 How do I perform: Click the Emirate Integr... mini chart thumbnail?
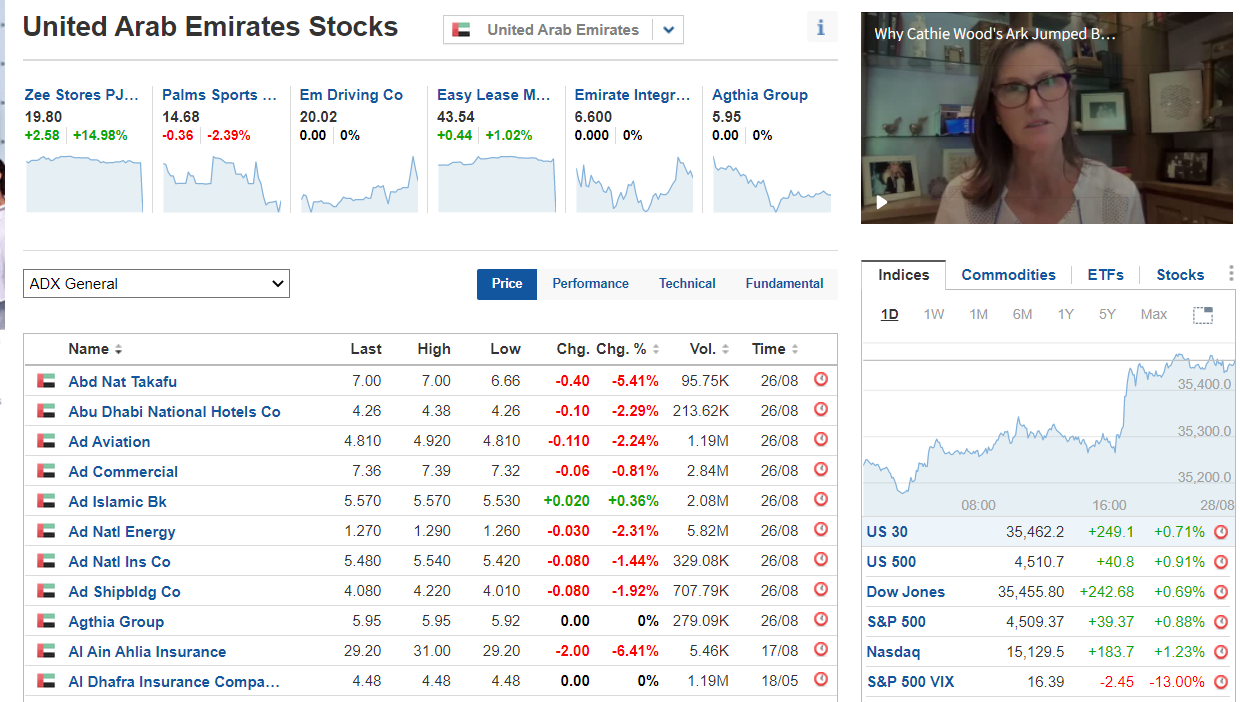click(x=634, y=183)
